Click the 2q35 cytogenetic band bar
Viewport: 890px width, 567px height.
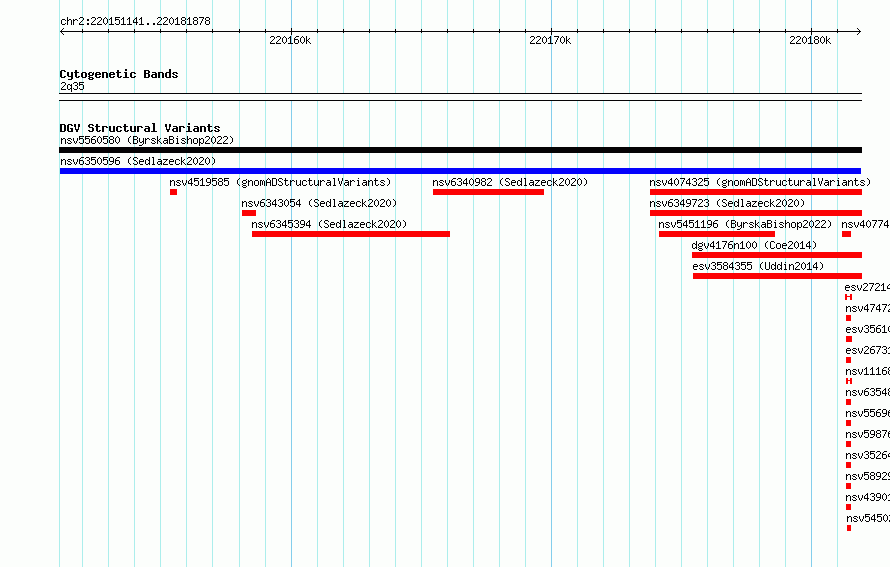coord(460,97)
